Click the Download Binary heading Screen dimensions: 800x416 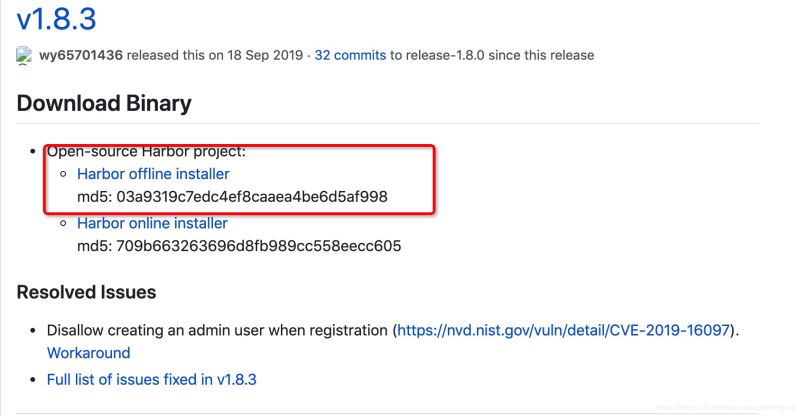[104, 104]
